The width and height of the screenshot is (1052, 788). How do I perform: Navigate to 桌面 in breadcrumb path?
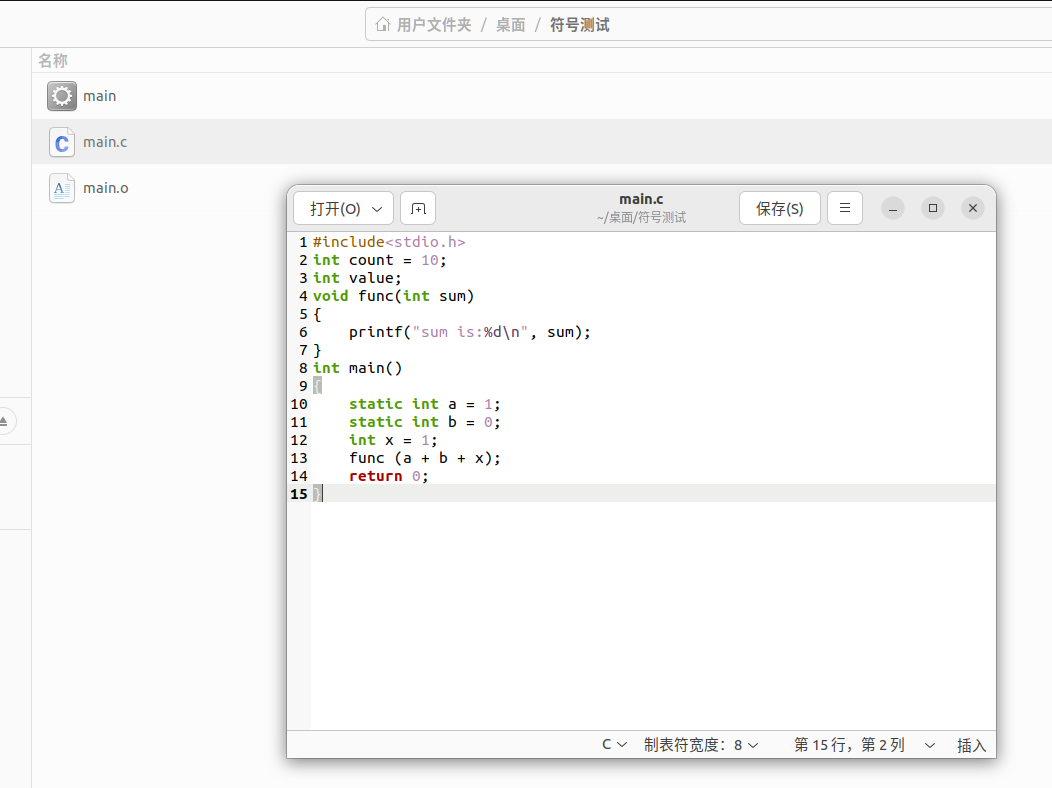511,25
